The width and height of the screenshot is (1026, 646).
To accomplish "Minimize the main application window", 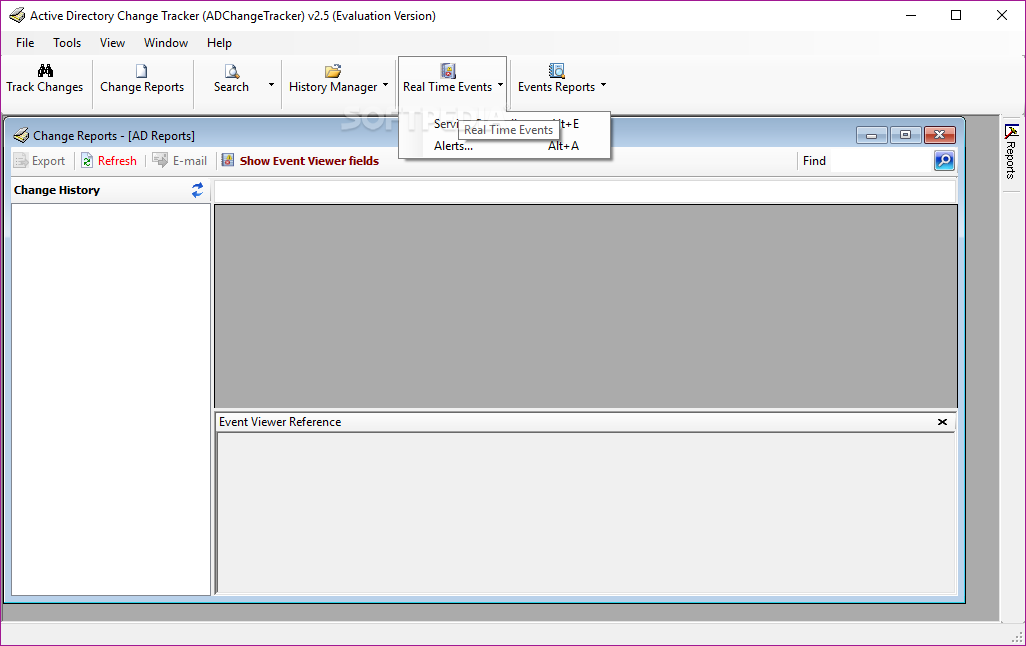I will [911, 15].
